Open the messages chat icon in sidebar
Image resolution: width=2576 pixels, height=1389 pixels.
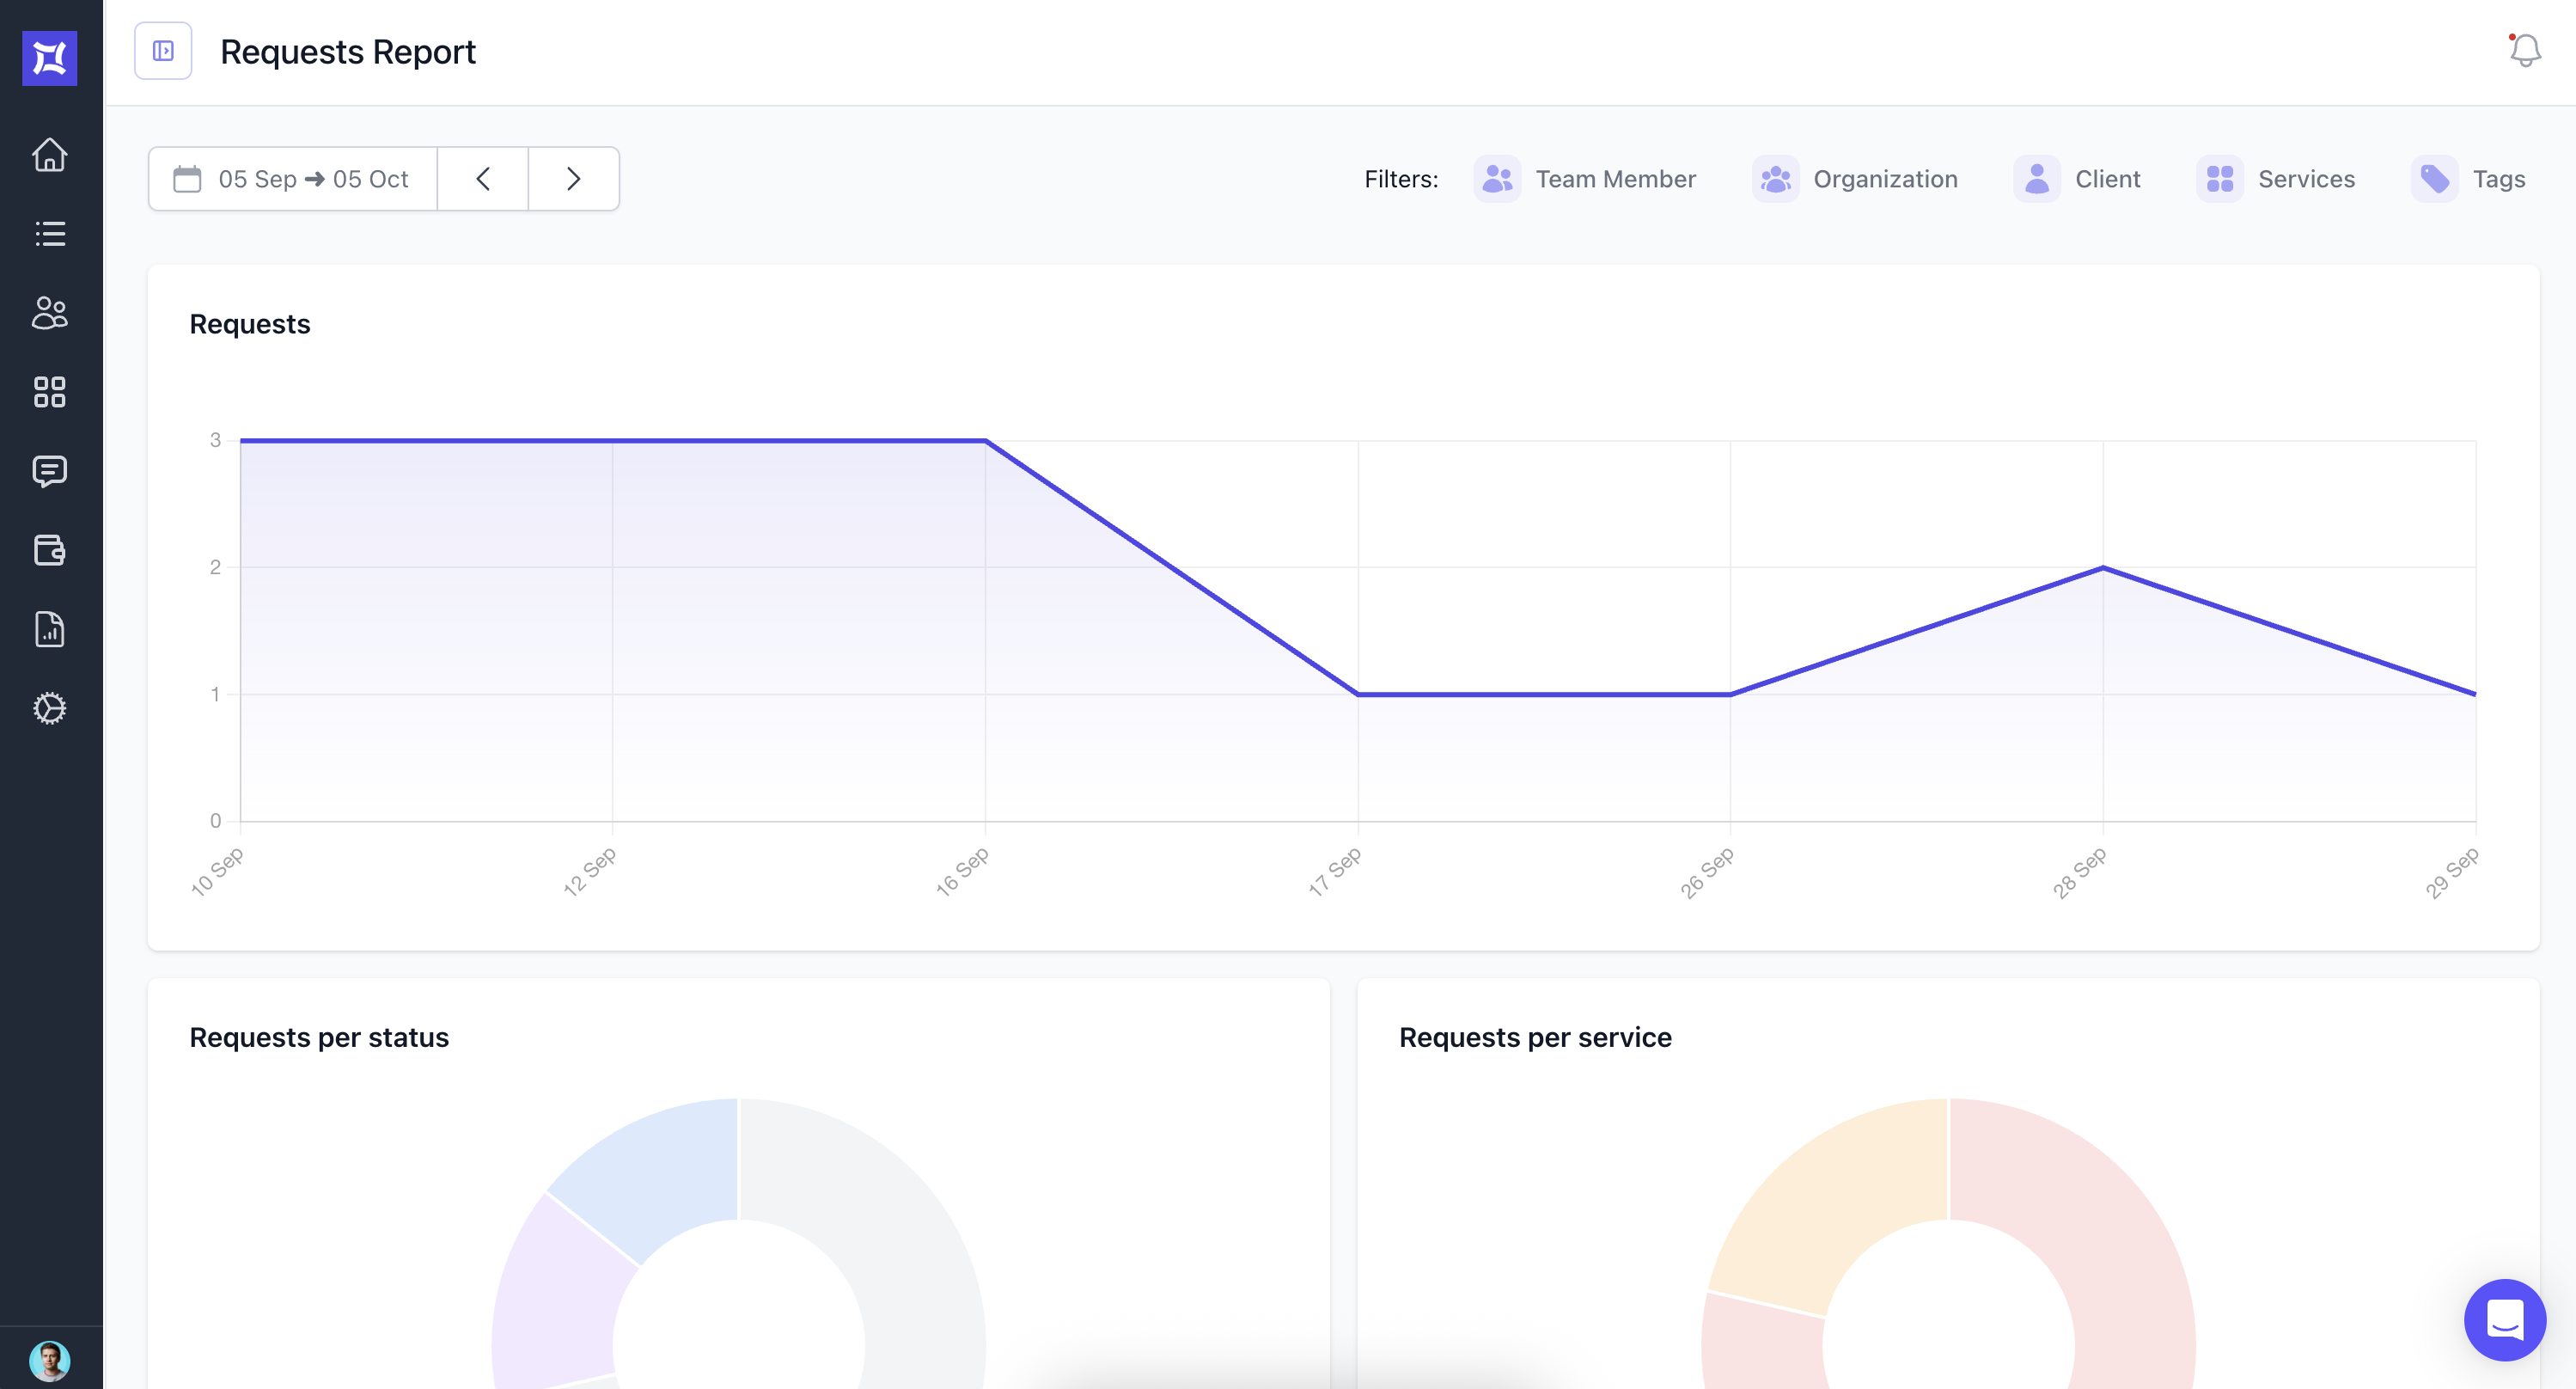[x=49, y=471]
